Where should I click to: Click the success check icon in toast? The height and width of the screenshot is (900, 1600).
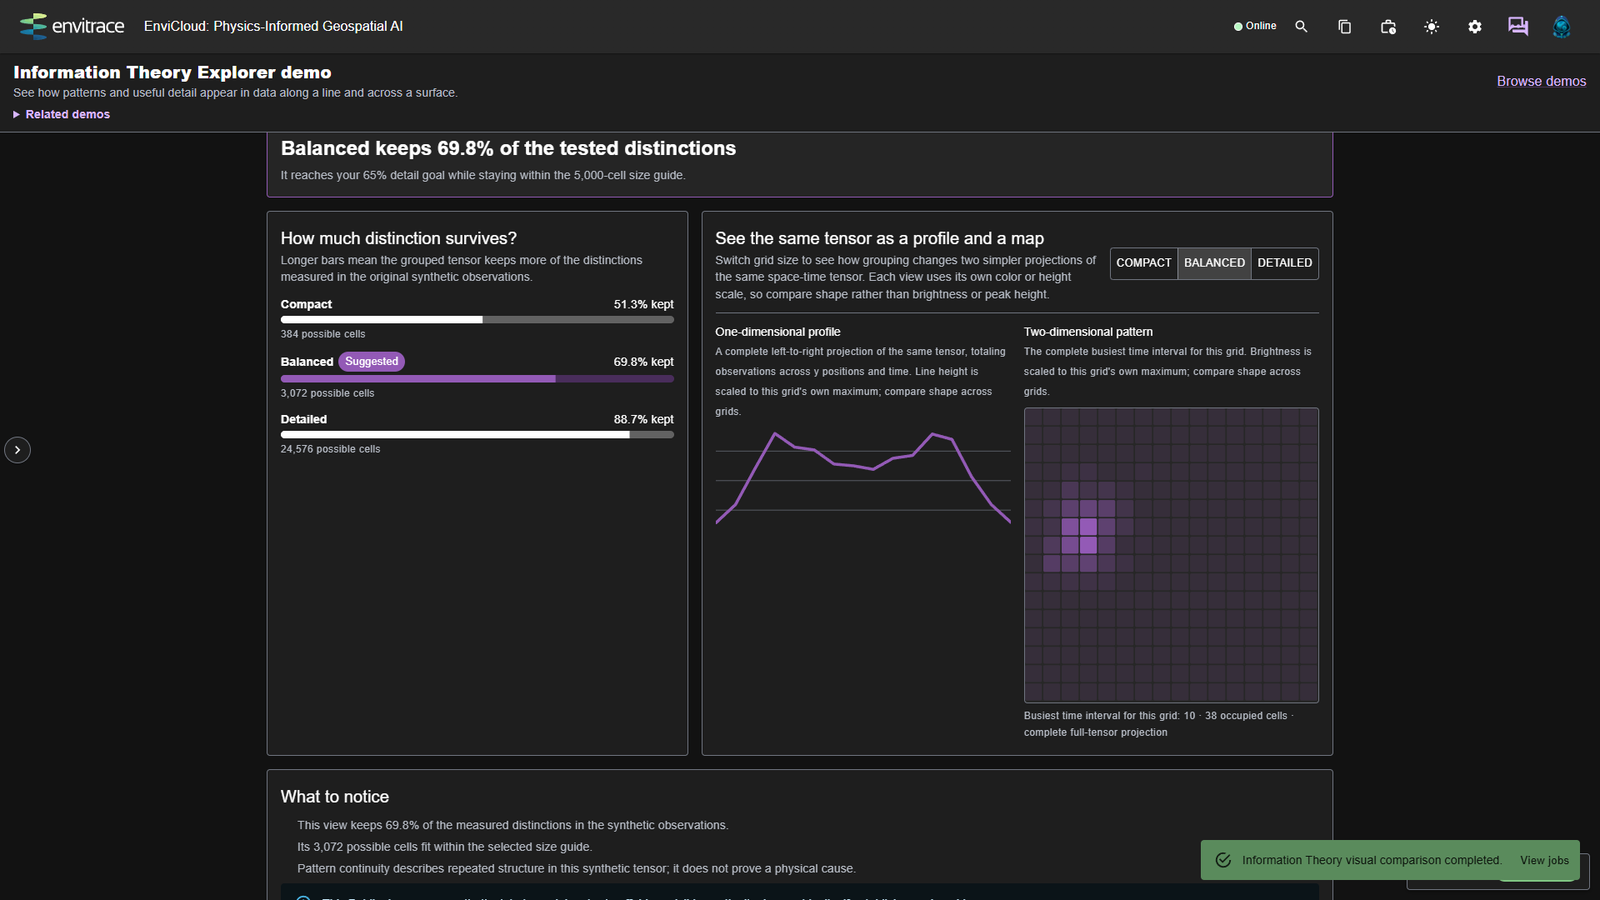1223,860
